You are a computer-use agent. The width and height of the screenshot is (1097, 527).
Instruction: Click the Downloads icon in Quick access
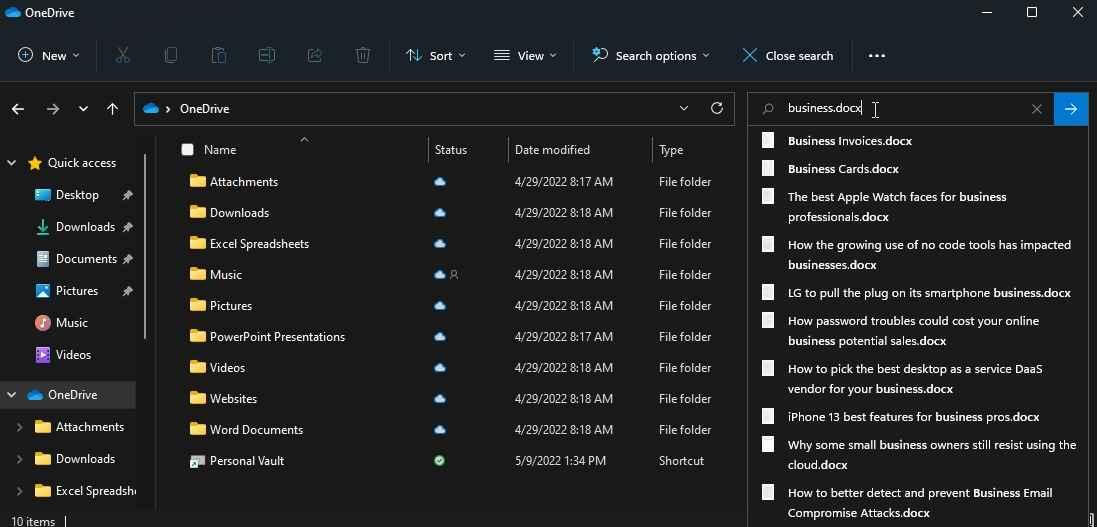point(43,227)
